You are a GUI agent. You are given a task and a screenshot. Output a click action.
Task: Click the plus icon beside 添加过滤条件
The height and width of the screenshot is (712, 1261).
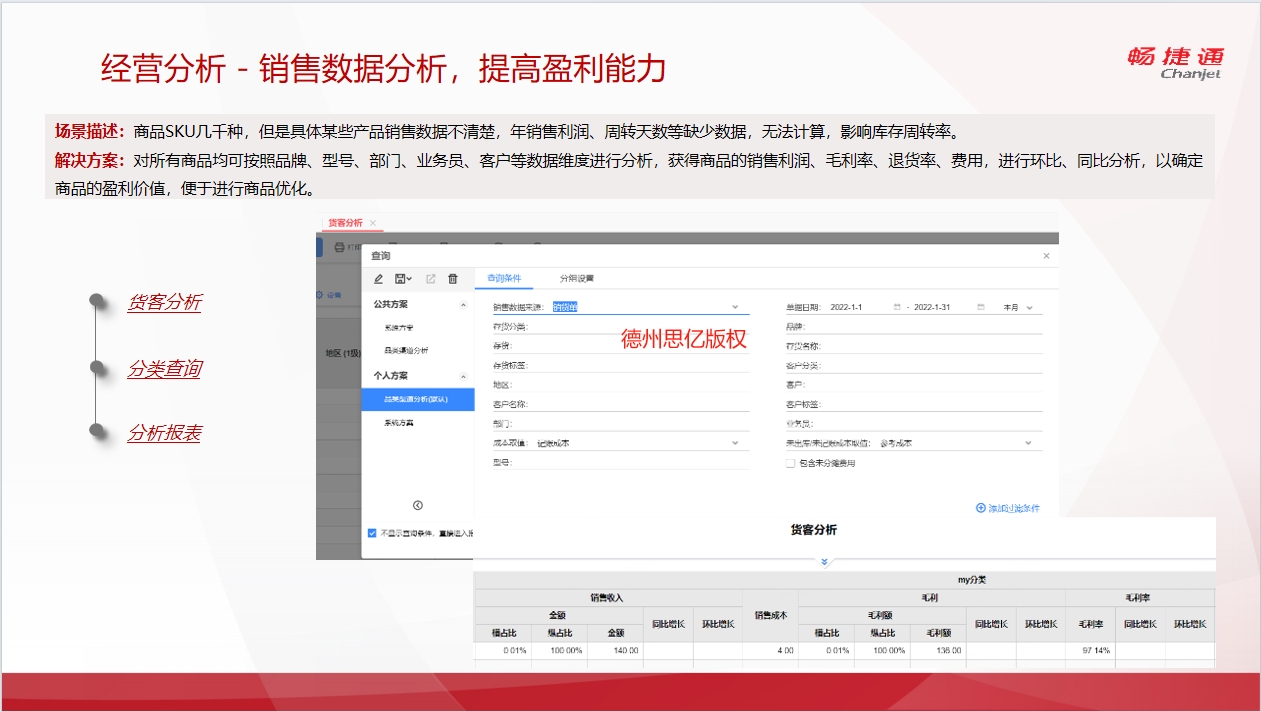pos(980,508)
